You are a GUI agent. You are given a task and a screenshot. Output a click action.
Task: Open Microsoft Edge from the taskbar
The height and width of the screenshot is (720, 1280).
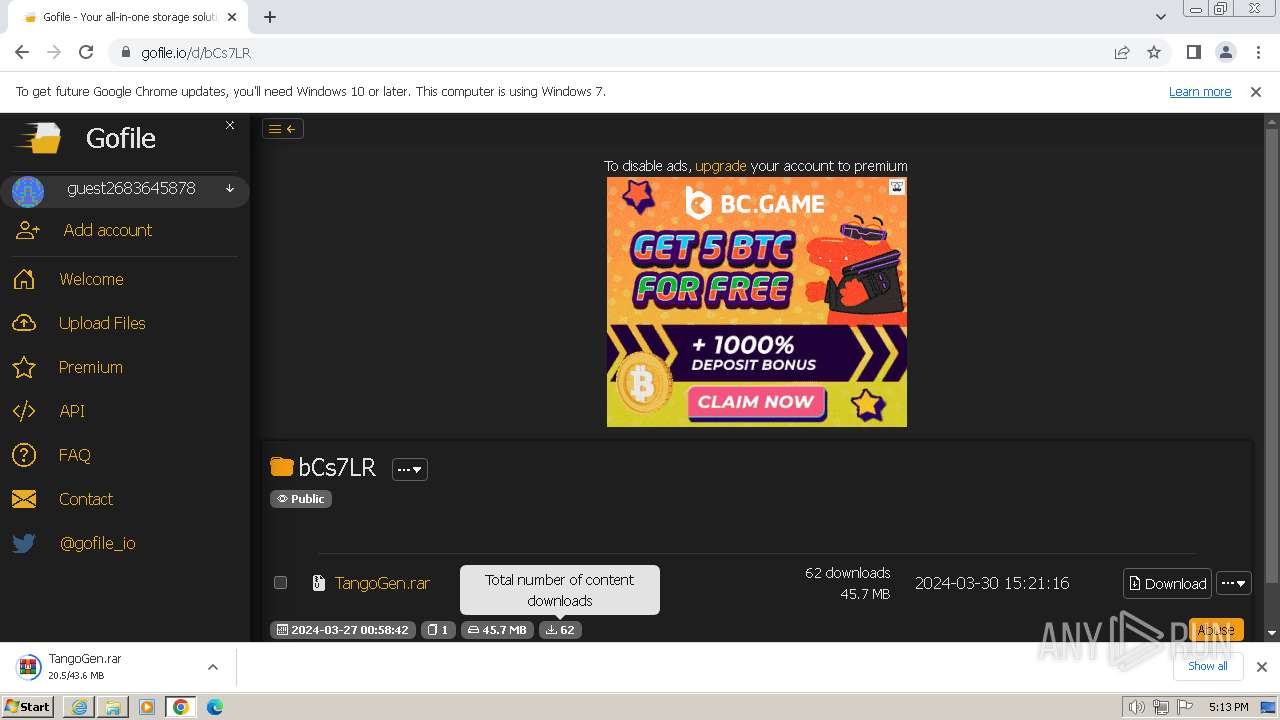[215, 707]
